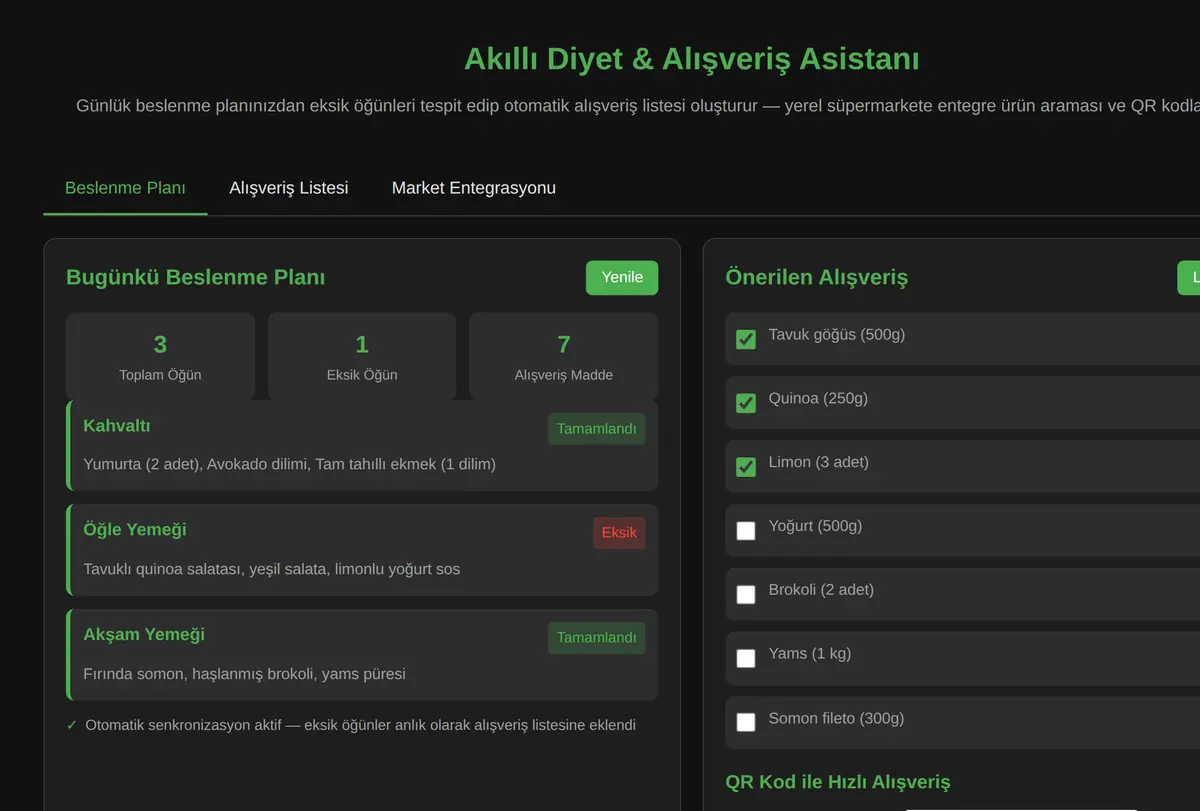Click the Kahvaltı Tamamlandı badge
The width and height of the screenshot is (1200, 811).
(597, 429)
